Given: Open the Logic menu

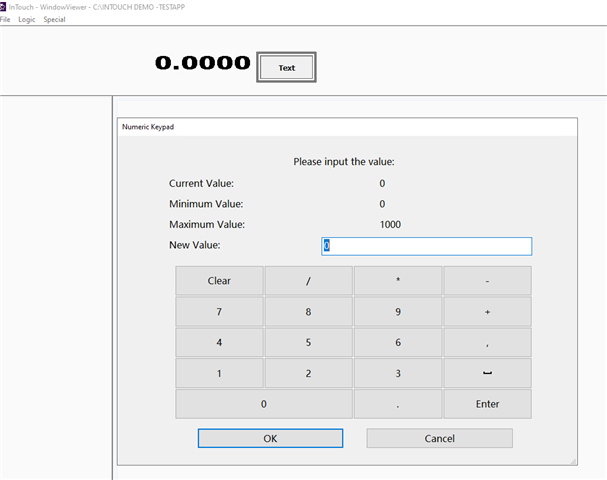Looking at the screenshot, I should (x=27, y=19).
